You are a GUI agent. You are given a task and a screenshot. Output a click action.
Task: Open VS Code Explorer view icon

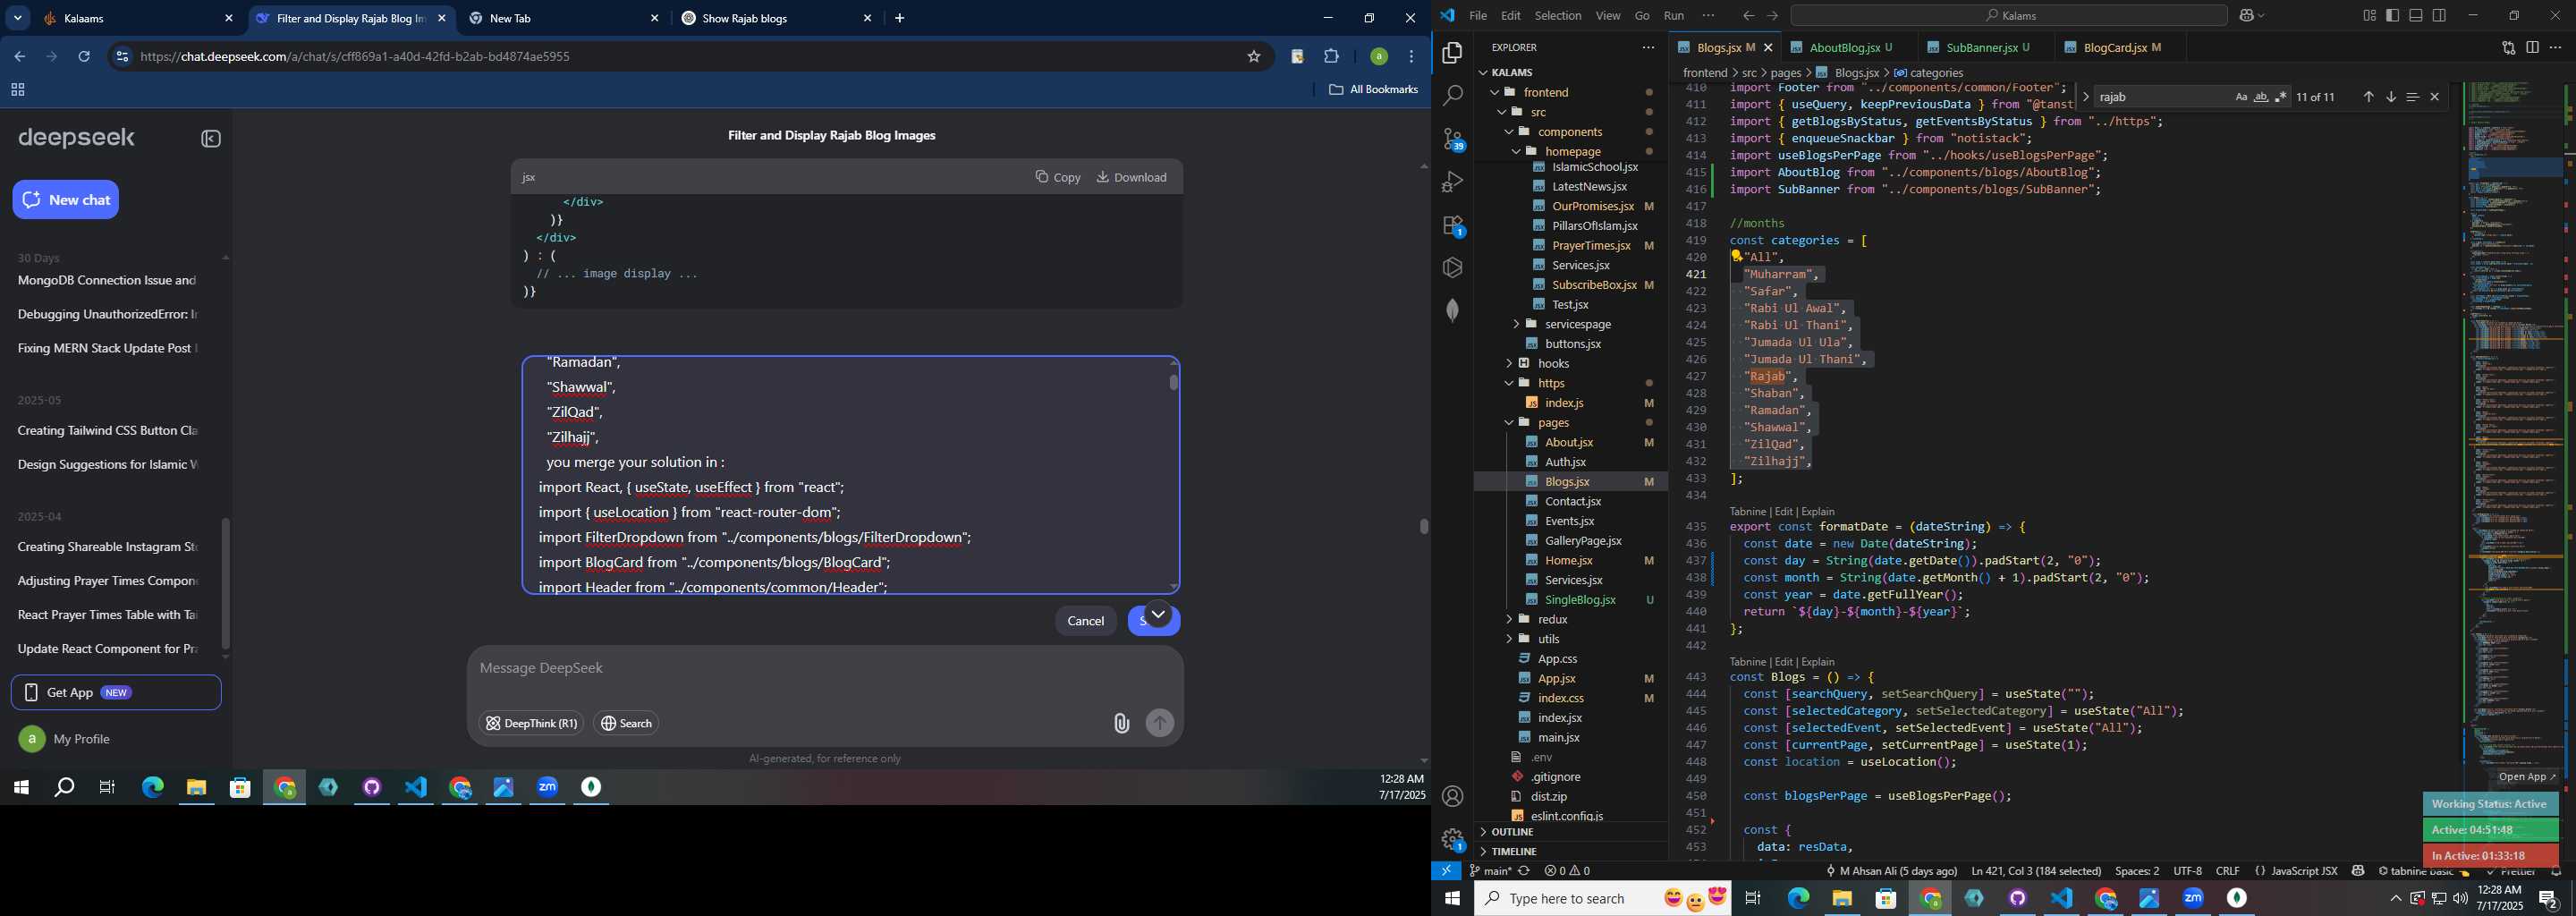[1452, 53]
